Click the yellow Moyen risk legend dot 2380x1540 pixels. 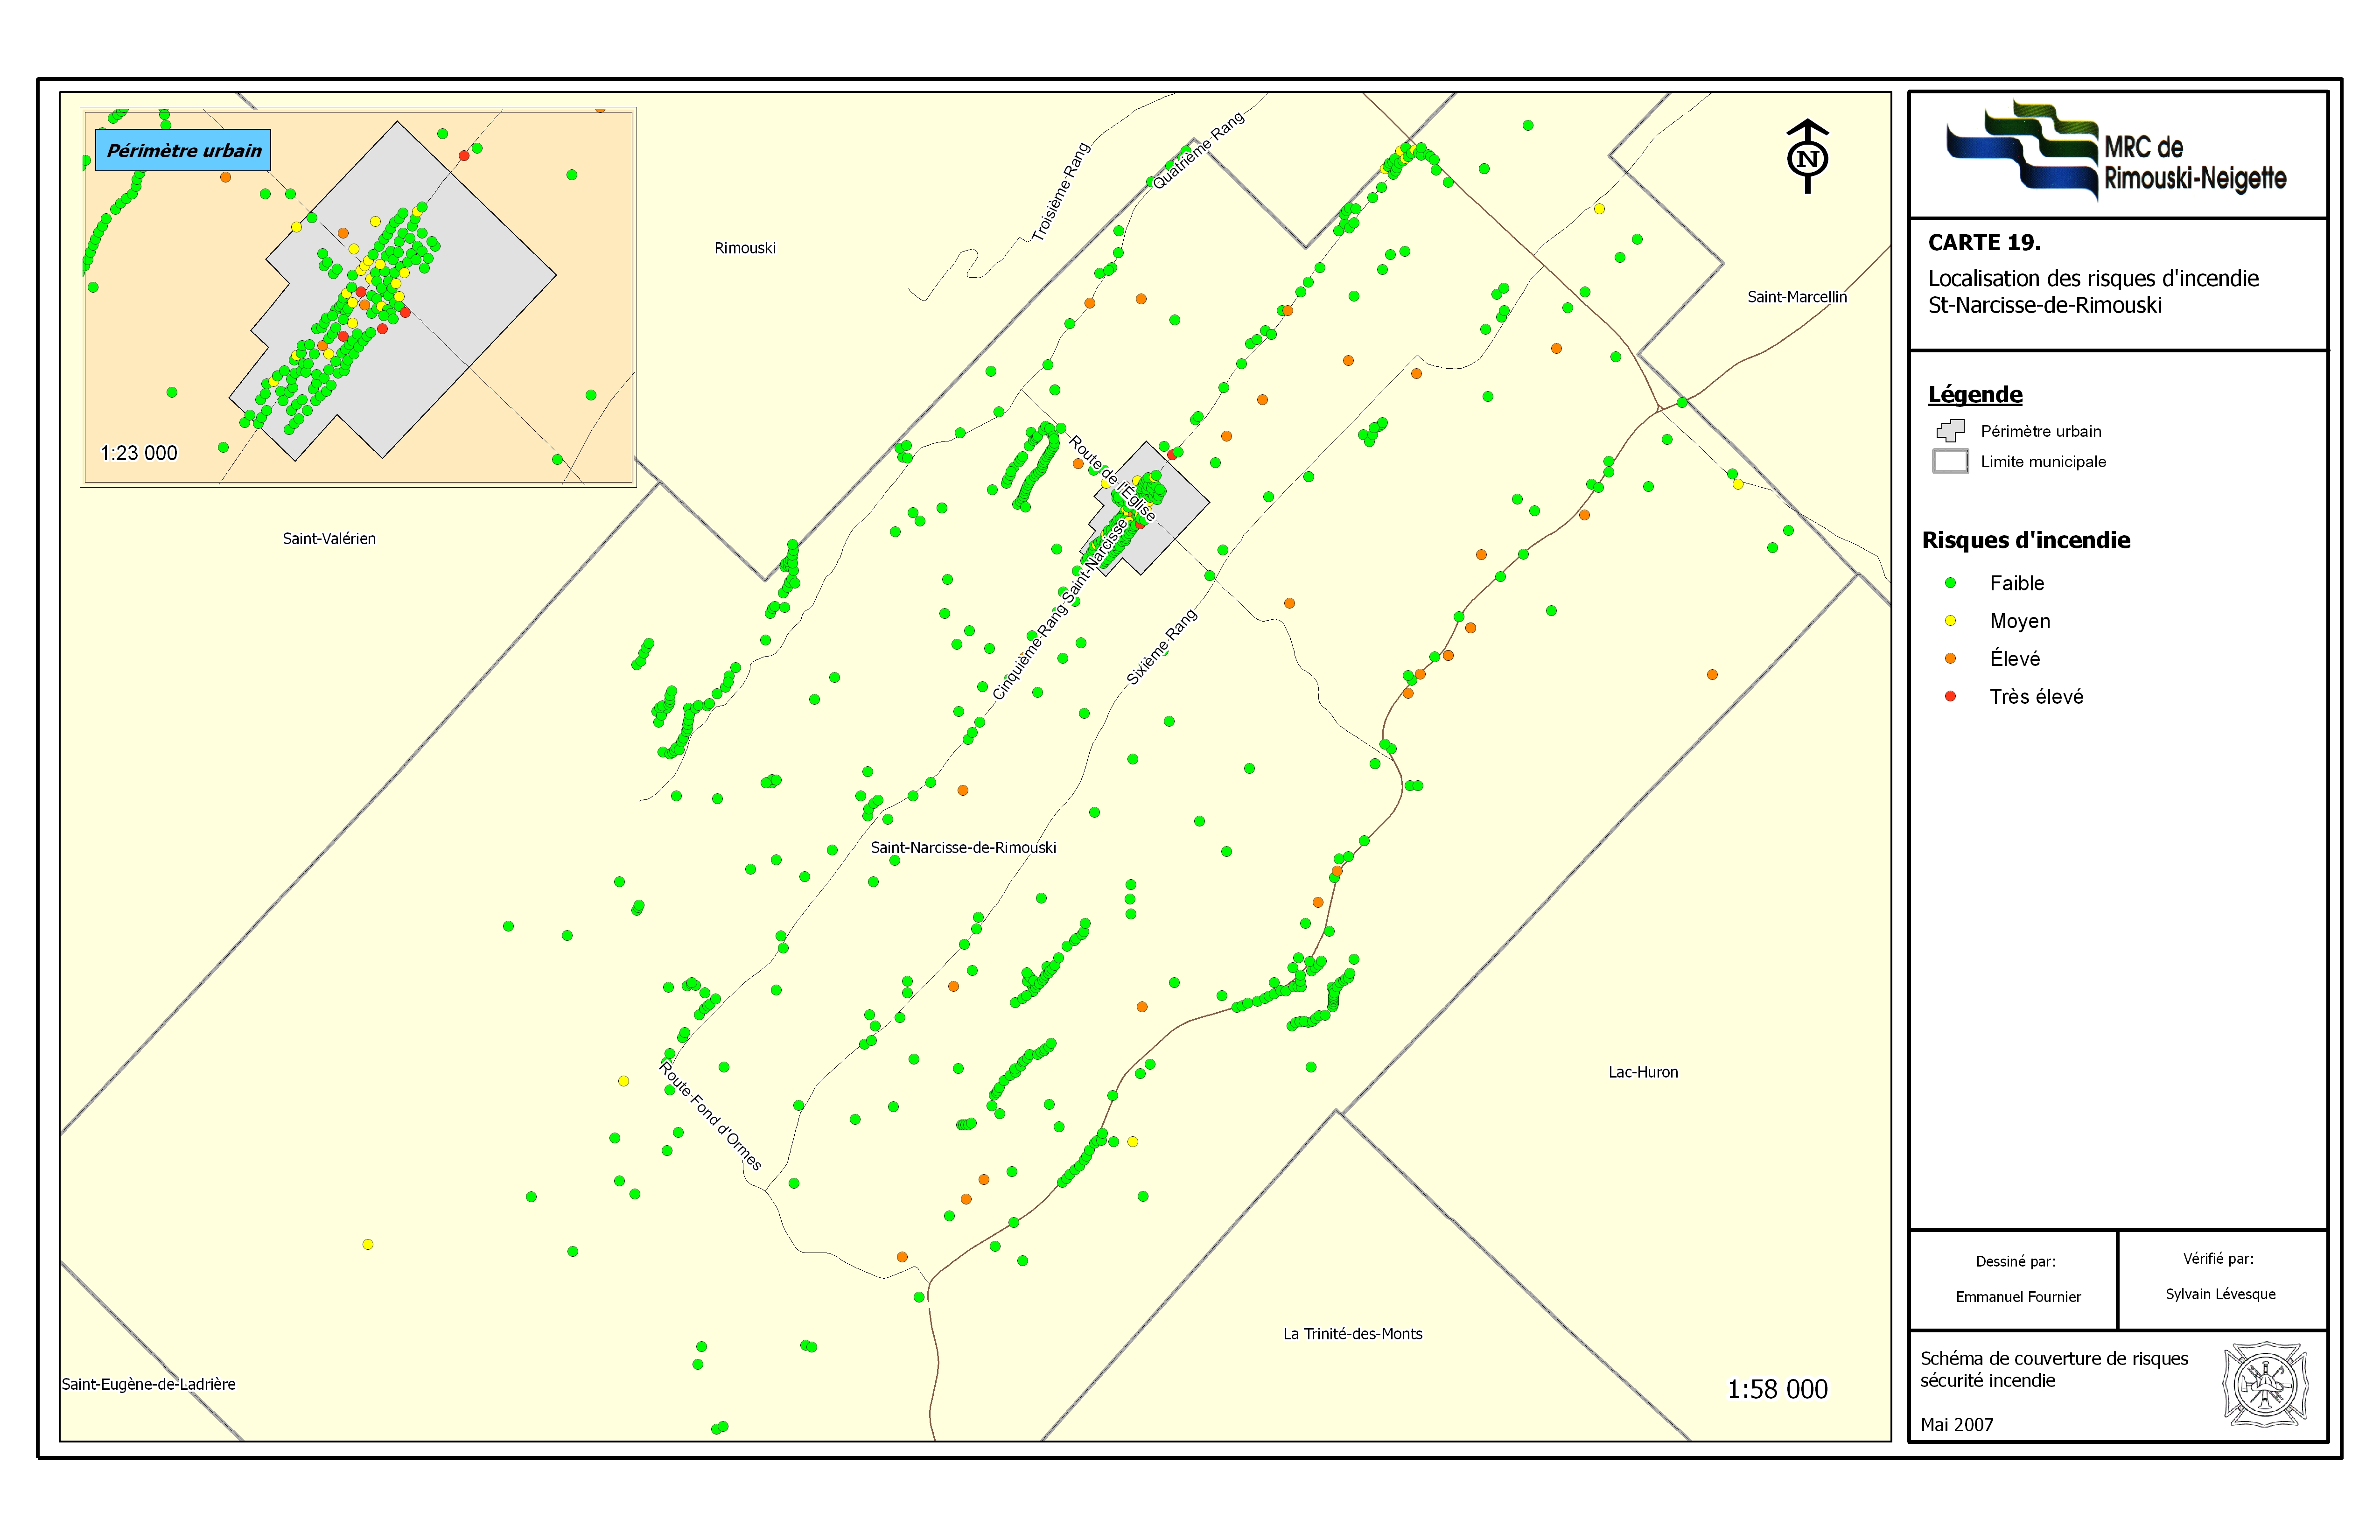point(1950,621)
